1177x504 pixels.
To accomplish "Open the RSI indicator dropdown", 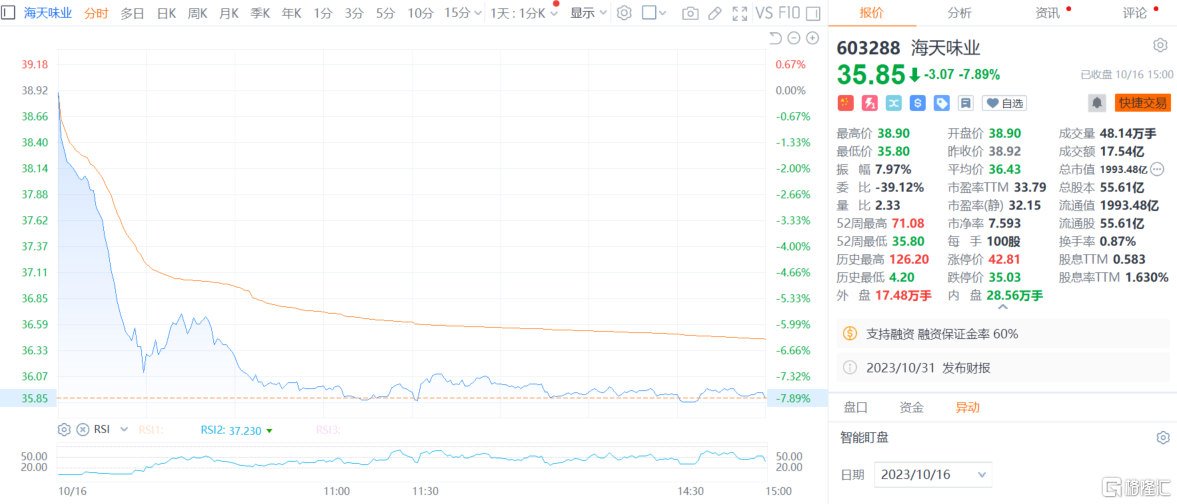I will [x=124, y=429].
